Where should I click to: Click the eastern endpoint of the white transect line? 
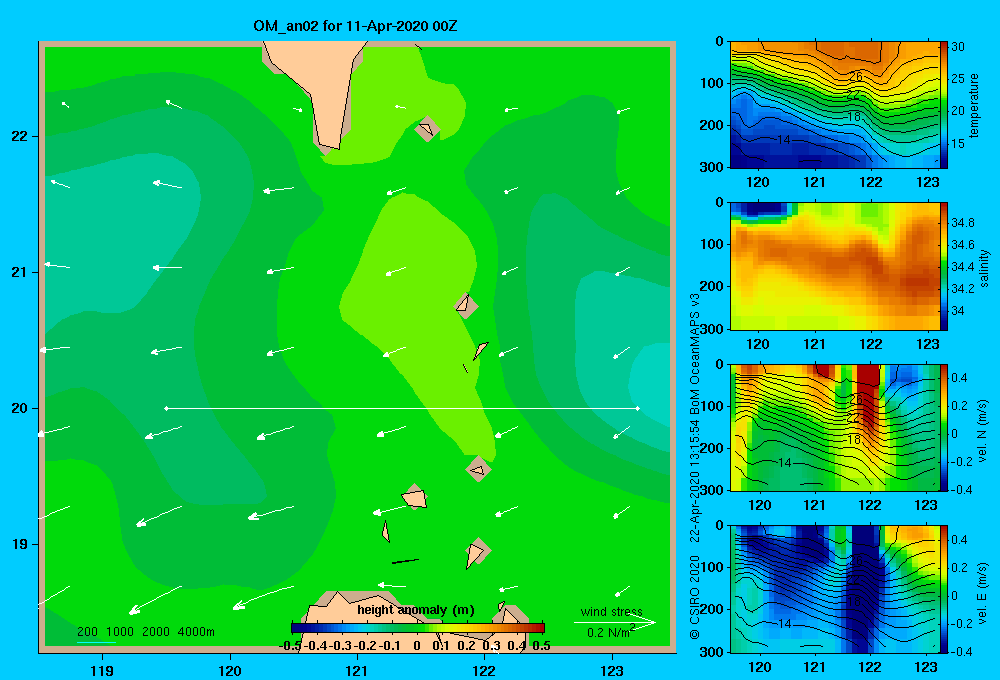[x=638, y=408]
